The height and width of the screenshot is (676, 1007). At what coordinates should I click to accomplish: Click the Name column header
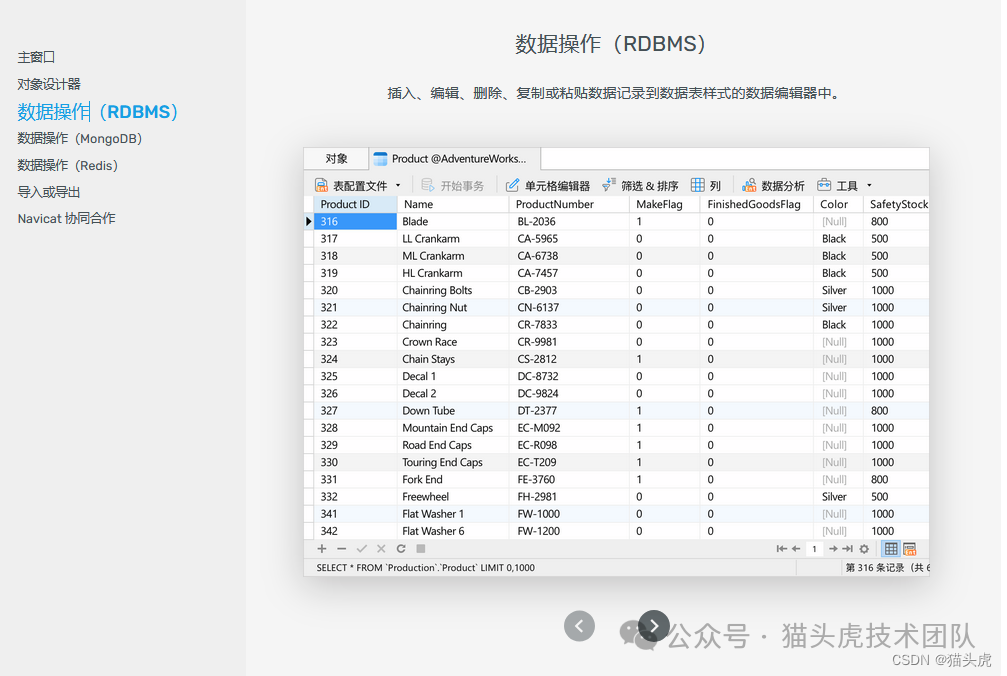tap(453, 204)
